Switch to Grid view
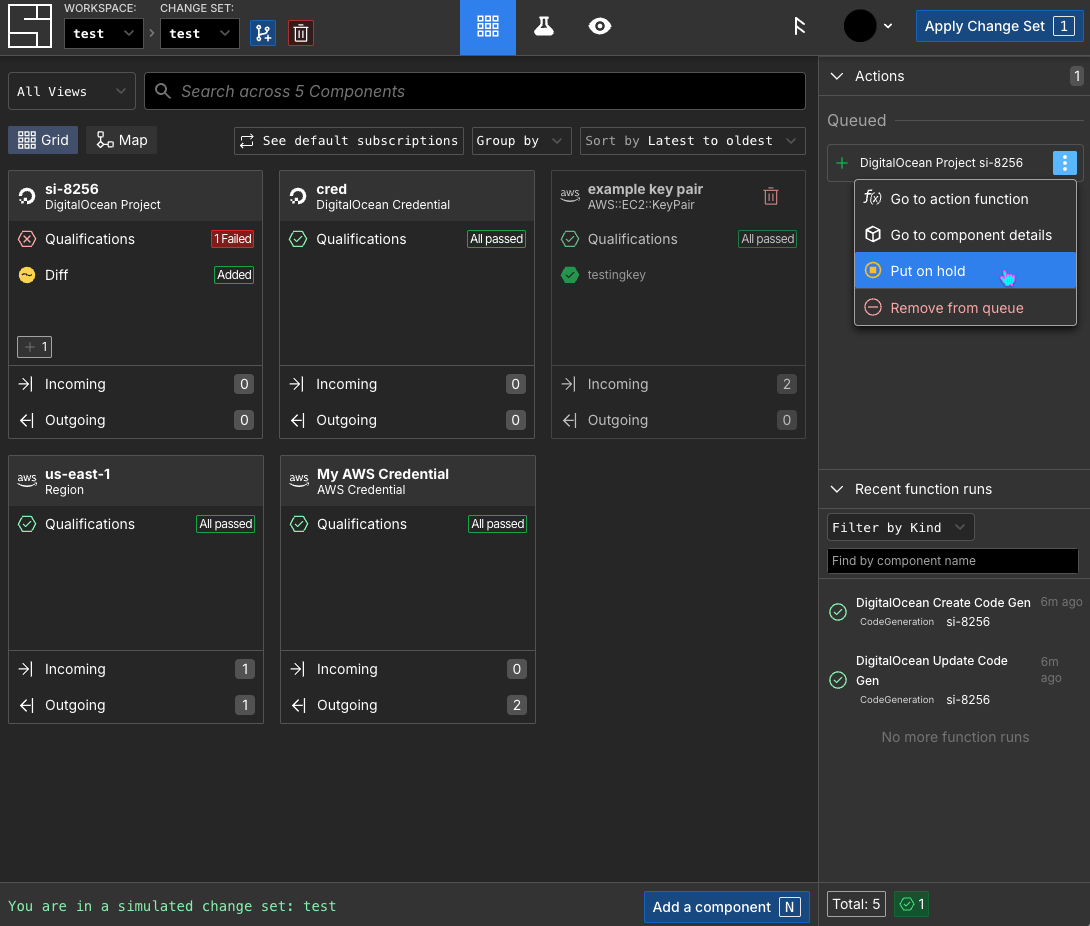The height and width of the screenshot is (926, 1090). (x=43, y=140)
